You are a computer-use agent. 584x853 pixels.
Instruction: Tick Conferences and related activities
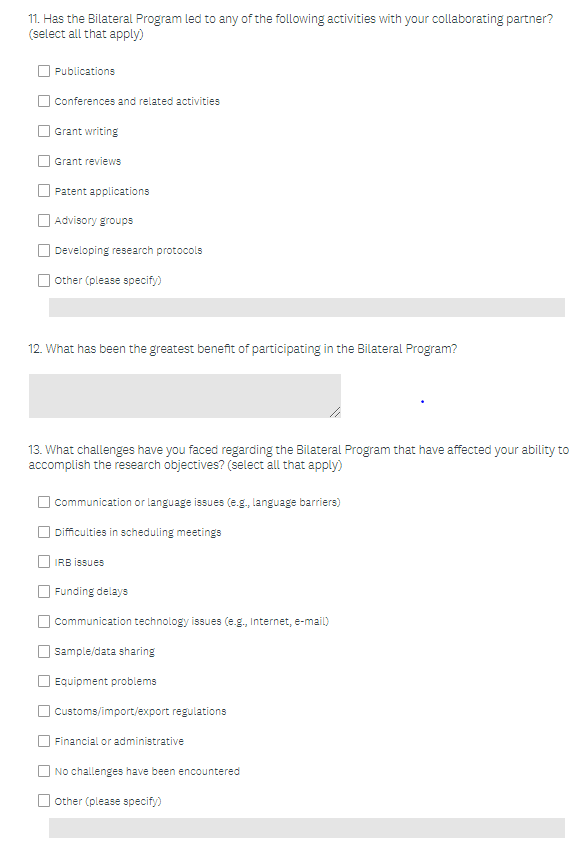click(44, 101)
